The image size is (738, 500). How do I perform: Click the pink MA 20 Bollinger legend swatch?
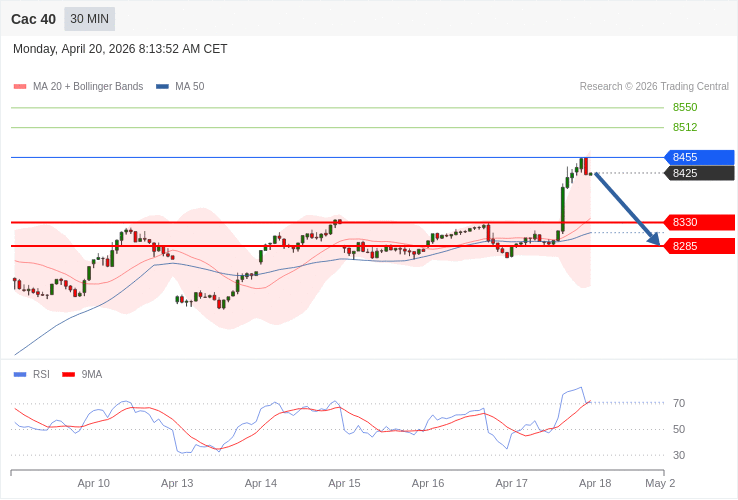[x=20, y=87]
